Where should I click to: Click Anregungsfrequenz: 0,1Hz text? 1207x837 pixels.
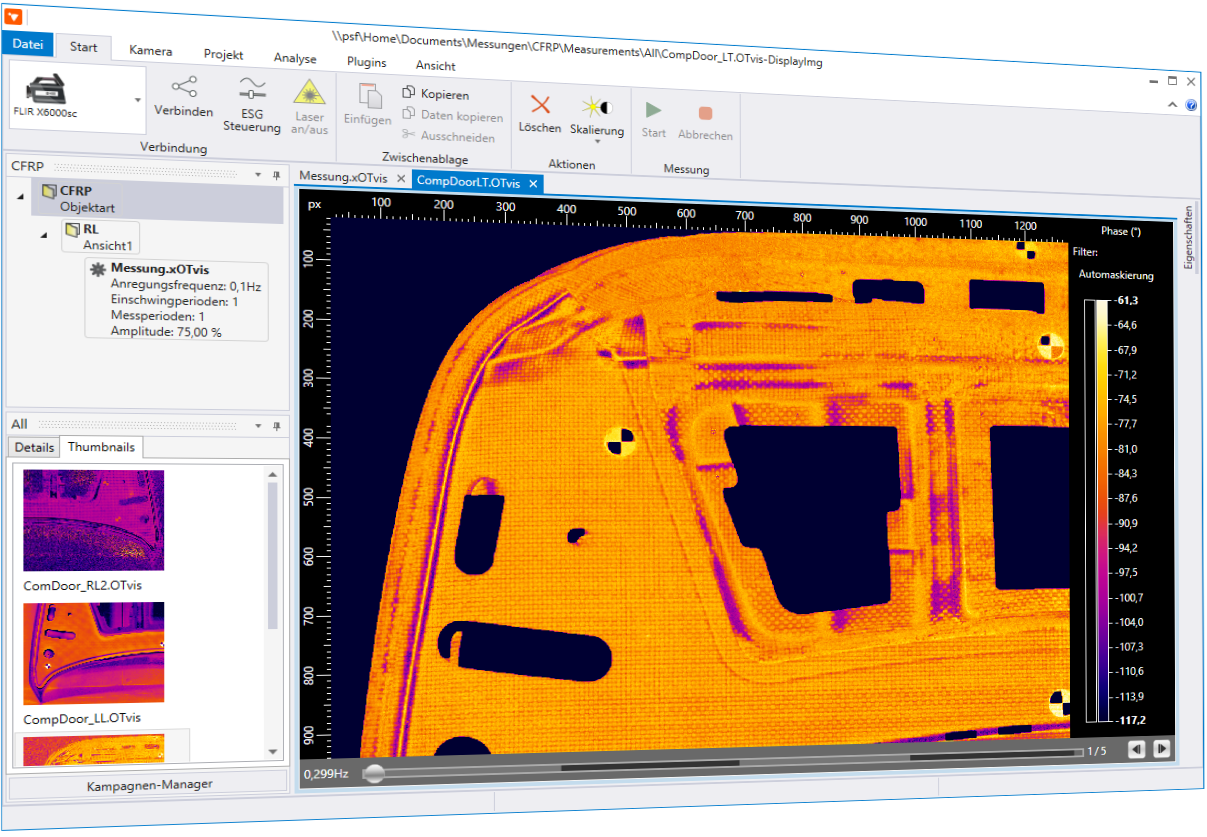coord(186,286)
